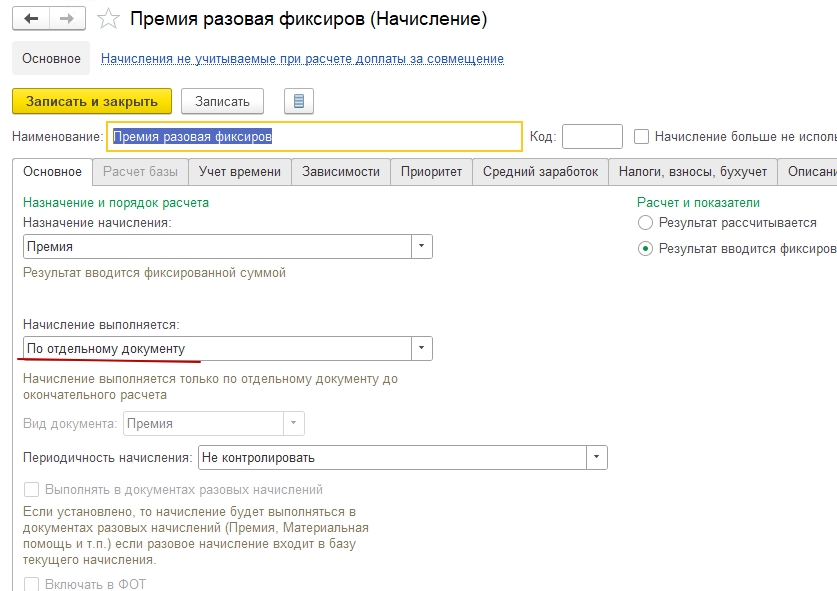Select the Основное section in navigation panel
Image resolution: width=837 pixels, height=591 pixels.
click(51, 59)
